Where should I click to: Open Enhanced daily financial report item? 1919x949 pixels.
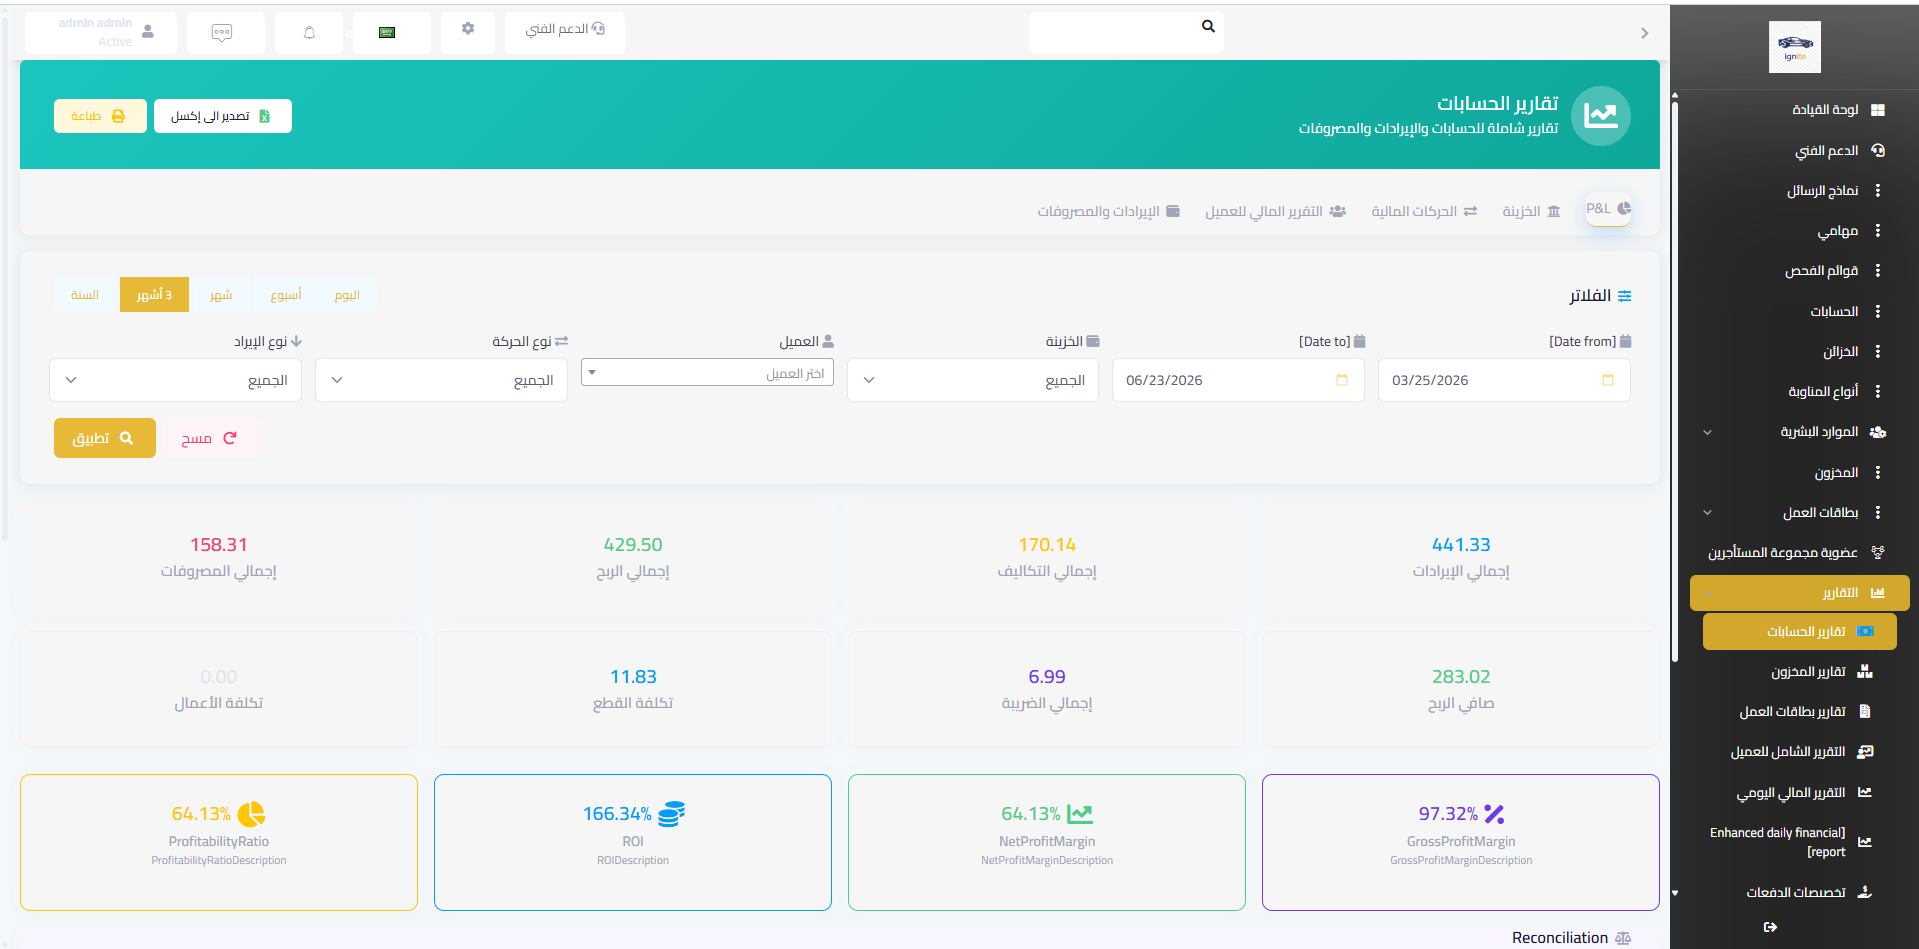point(1790,842)
